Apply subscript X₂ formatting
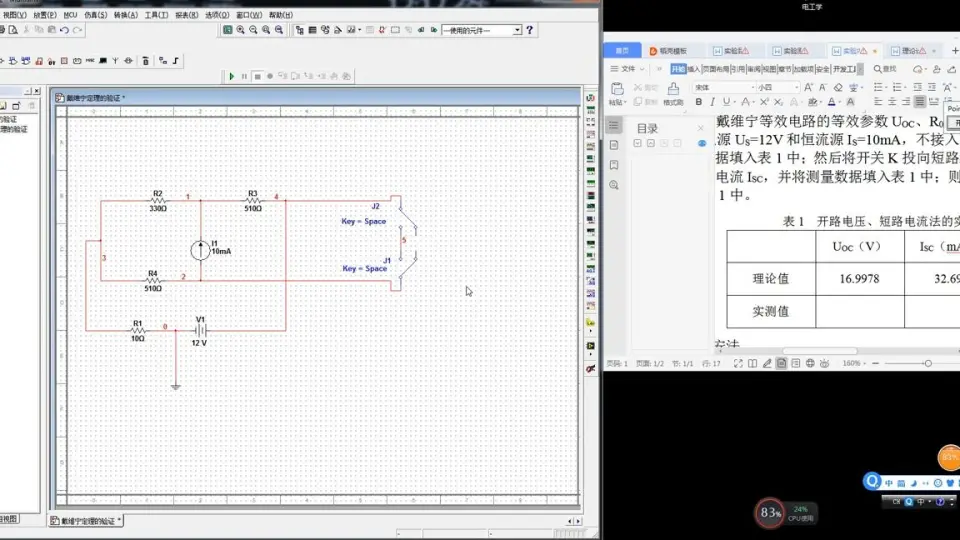960x540 pixels. click(778, 102)
